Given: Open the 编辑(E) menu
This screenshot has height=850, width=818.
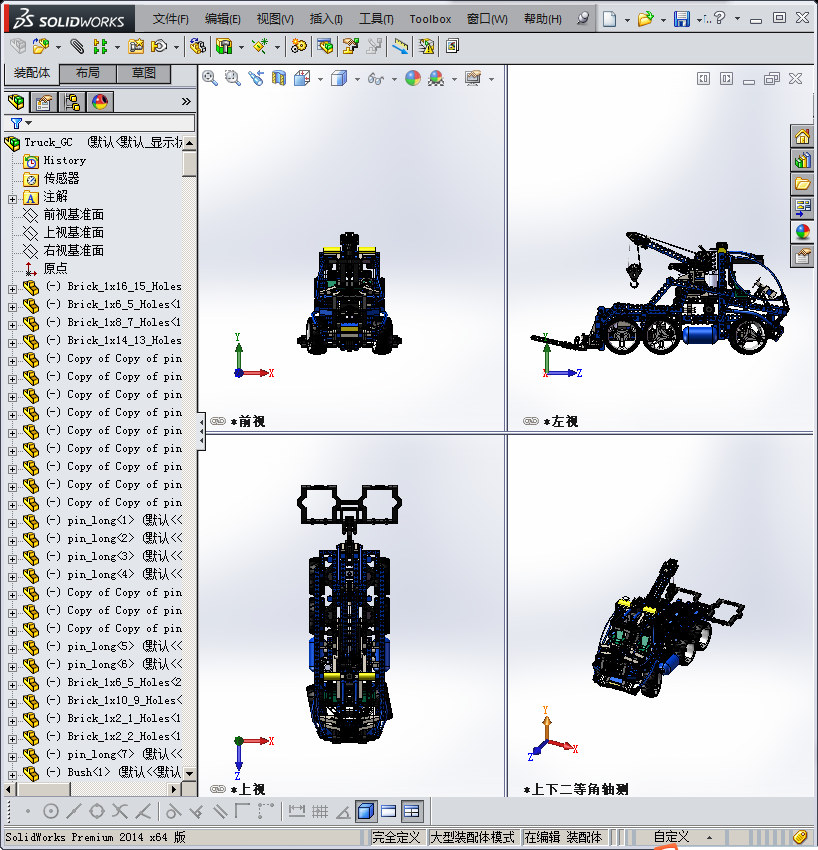Looking at the screenshot, I should pyautogui.click(x=222, y=19).
